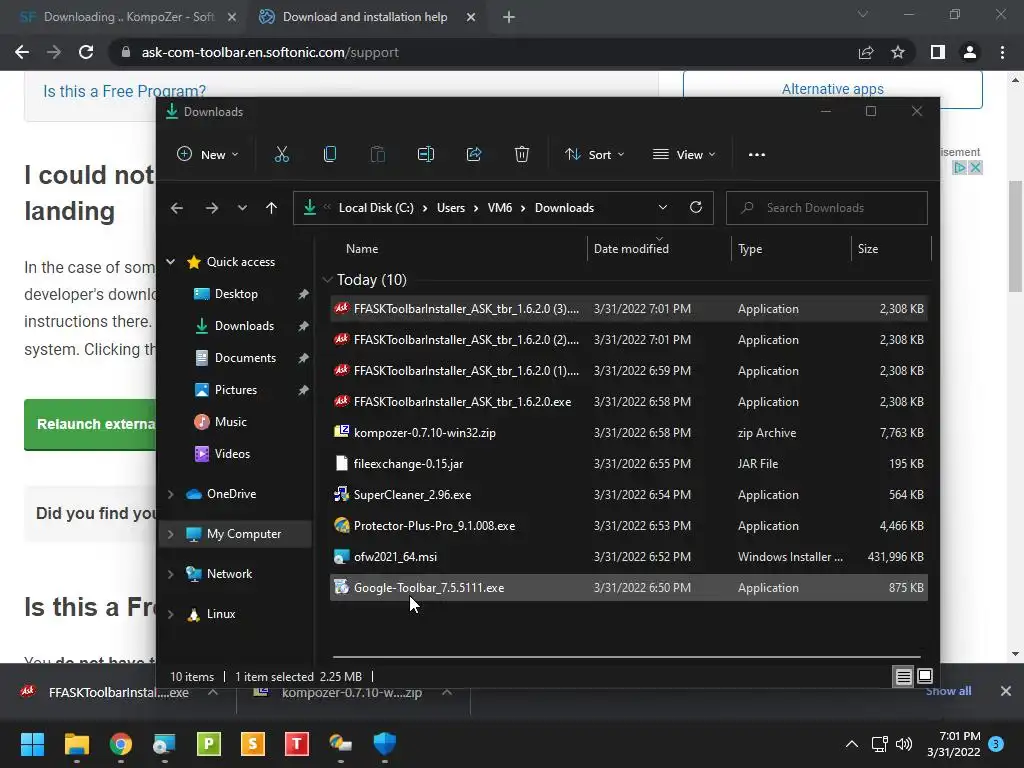Screen dimensions: 1024x768
Task: Open options for kompozer zip download item
Action: click(x=447, y=692)
